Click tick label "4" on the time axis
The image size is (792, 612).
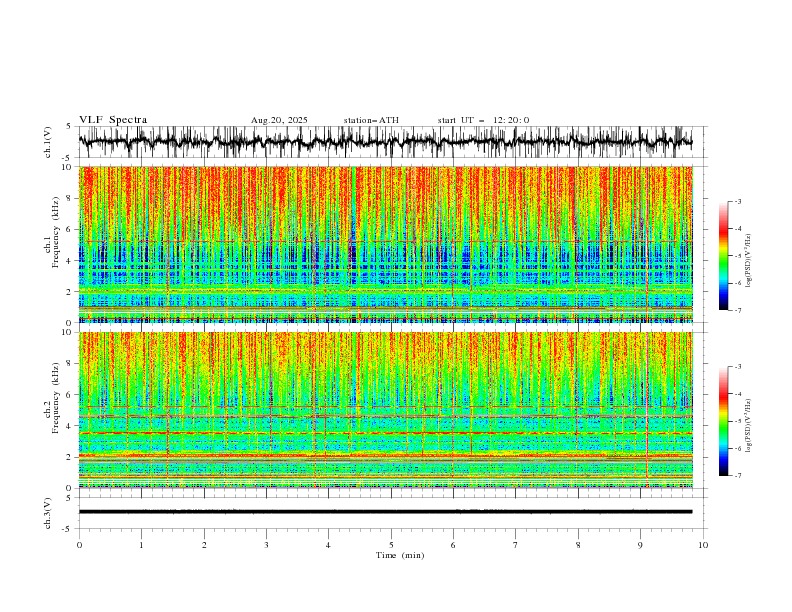pos(328,545)
